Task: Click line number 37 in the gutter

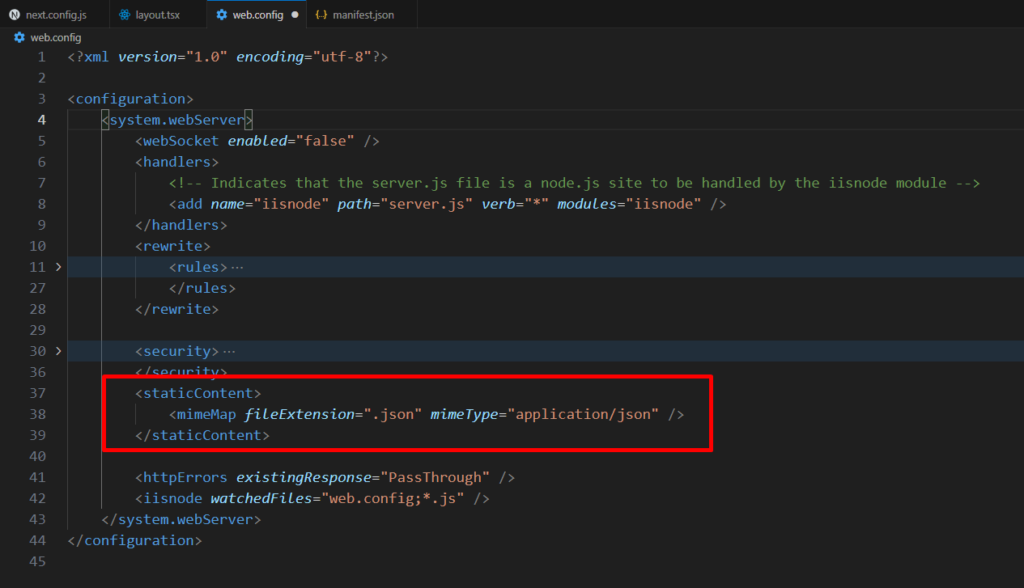Action: [38, 392]
